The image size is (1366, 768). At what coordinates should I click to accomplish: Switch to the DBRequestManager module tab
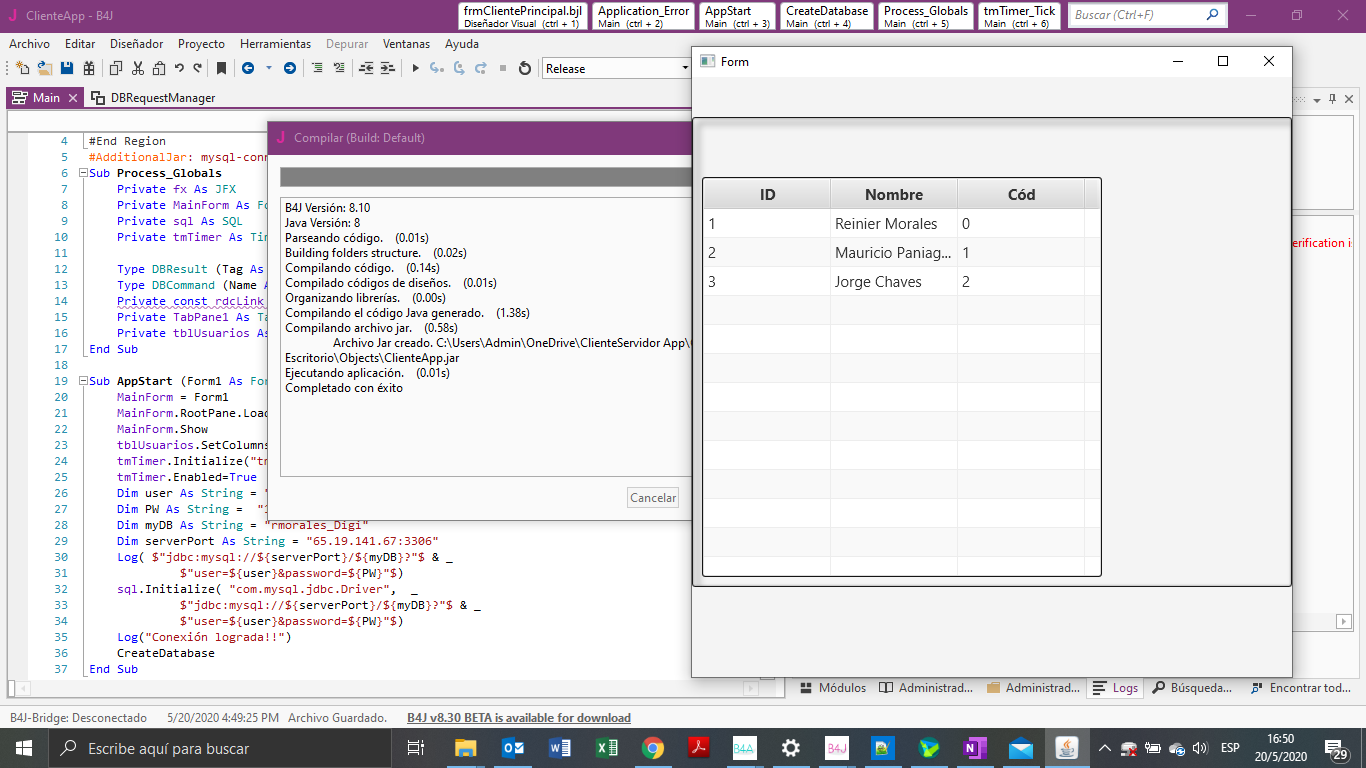tap(154, 98)
